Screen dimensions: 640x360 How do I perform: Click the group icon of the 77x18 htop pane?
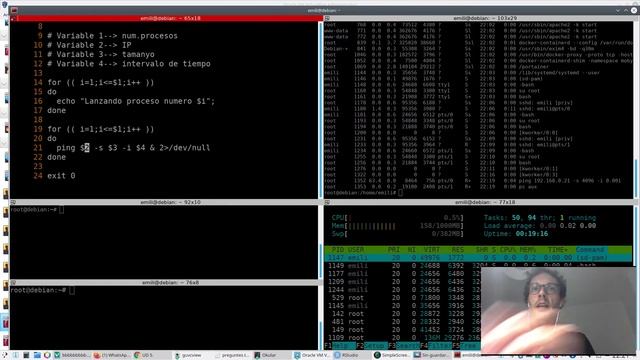click(x=327, y=202)
